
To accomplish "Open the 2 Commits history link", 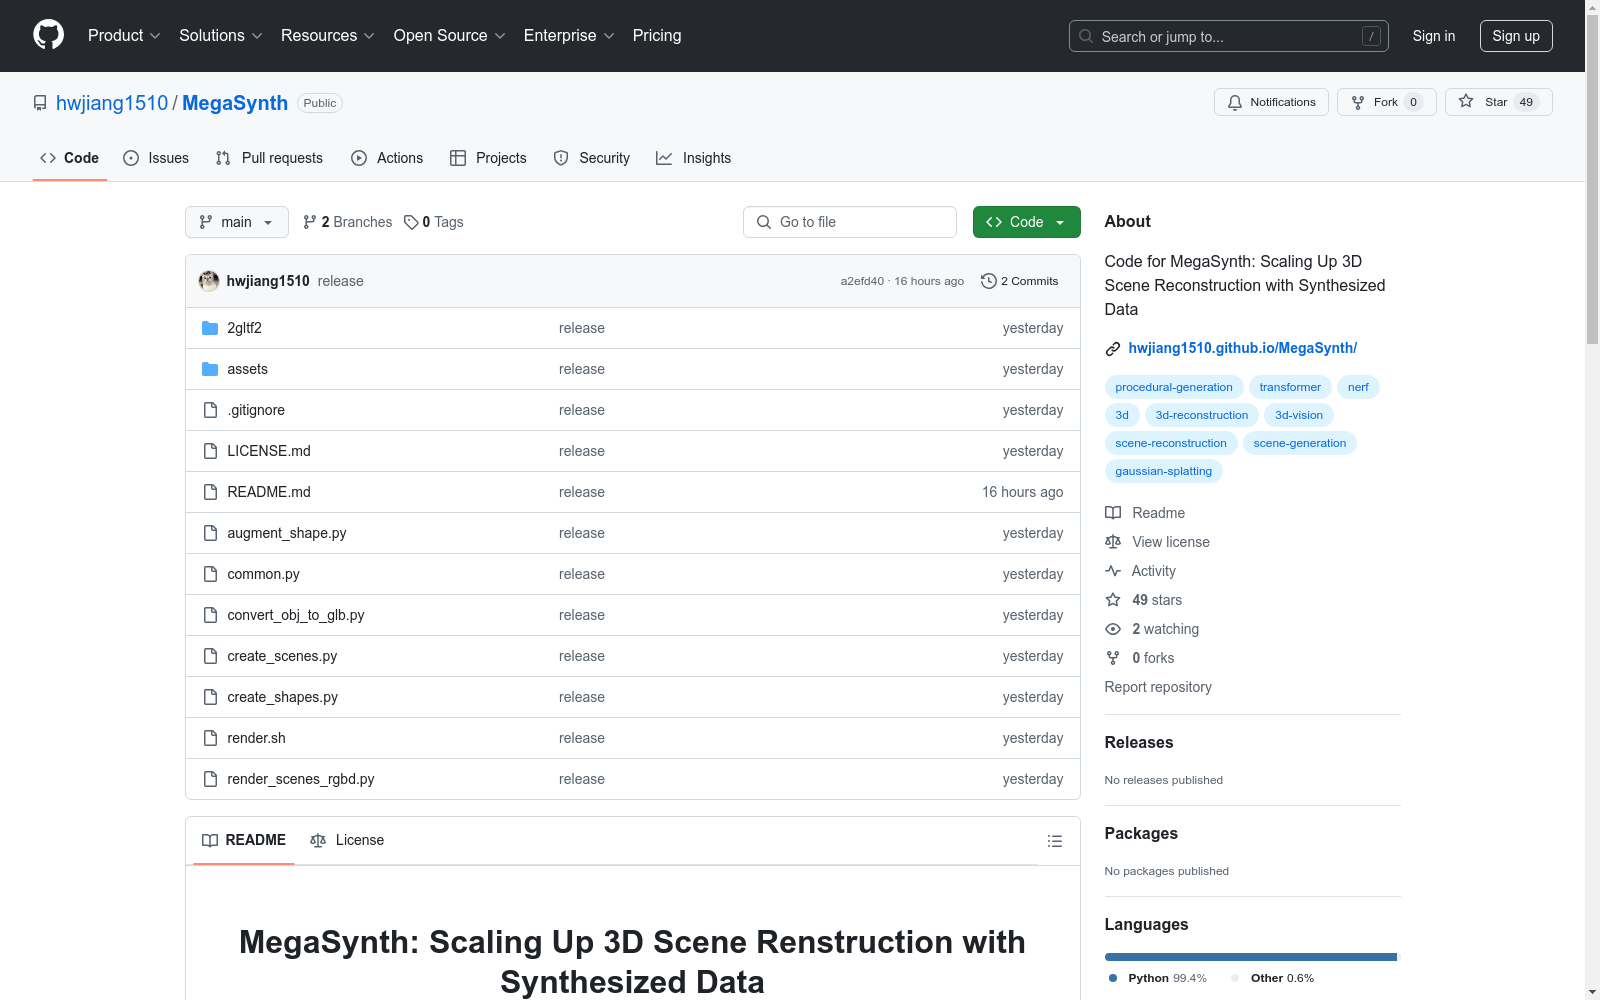I will [1020, 281].
